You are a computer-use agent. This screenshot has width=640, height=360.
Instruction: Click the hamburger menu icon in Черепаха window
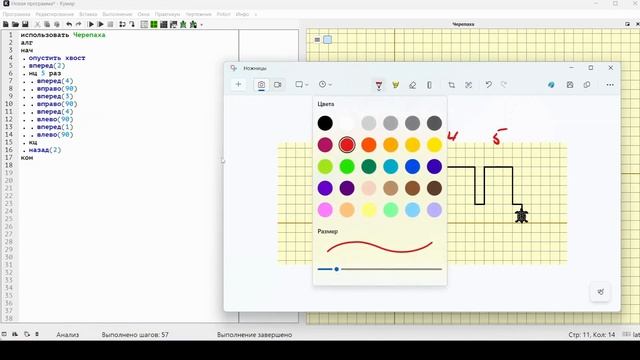pos(317,40)
